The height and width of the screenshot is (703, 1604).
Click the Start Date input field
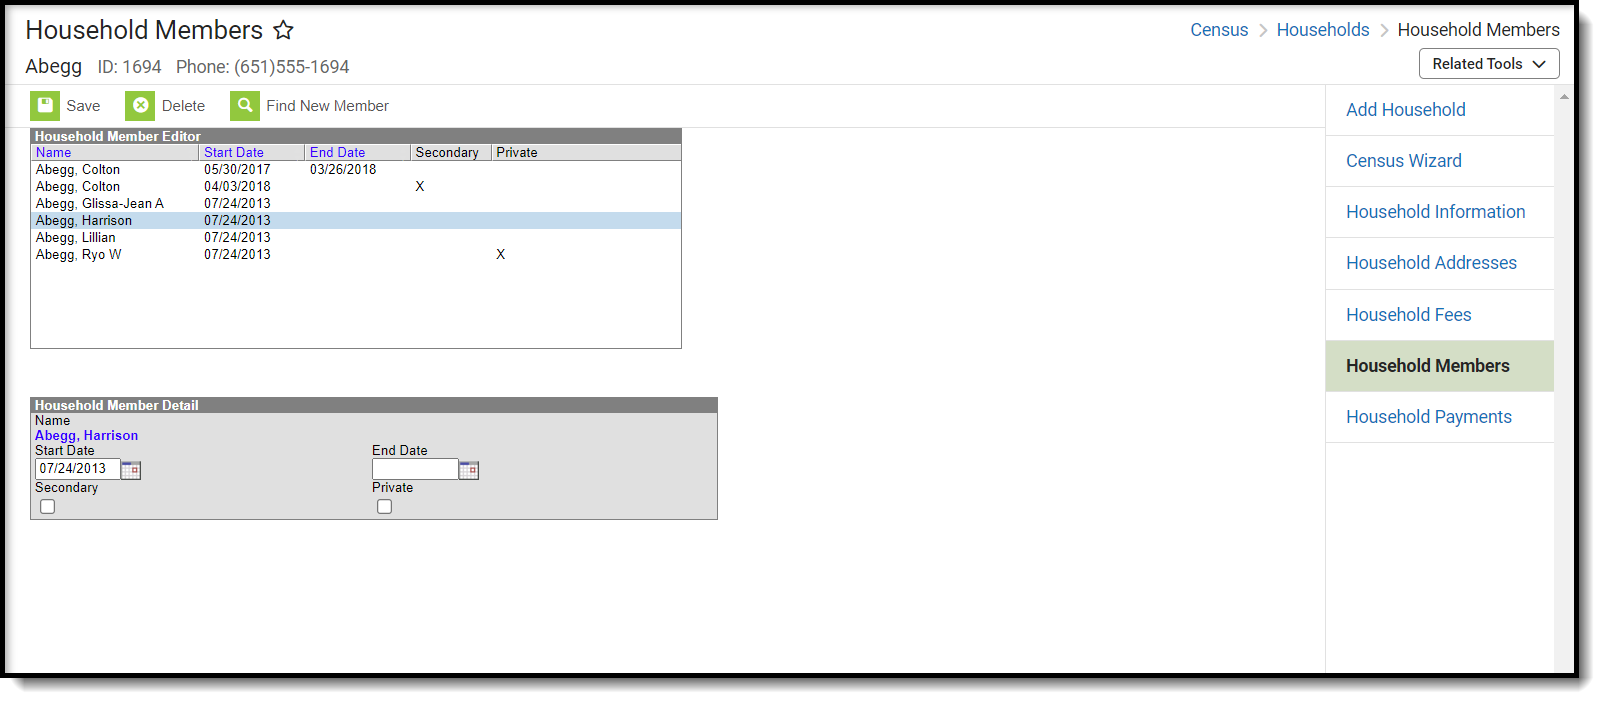click(x=78, y=469)
